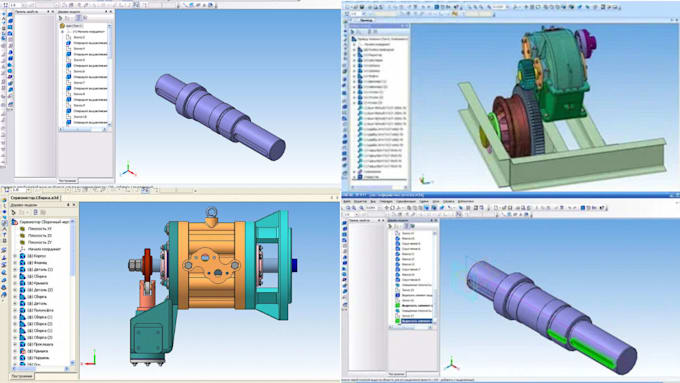Select the Начало координат origin icon
Viewport: 680px width, 383px height.
(x=22, y=249)
